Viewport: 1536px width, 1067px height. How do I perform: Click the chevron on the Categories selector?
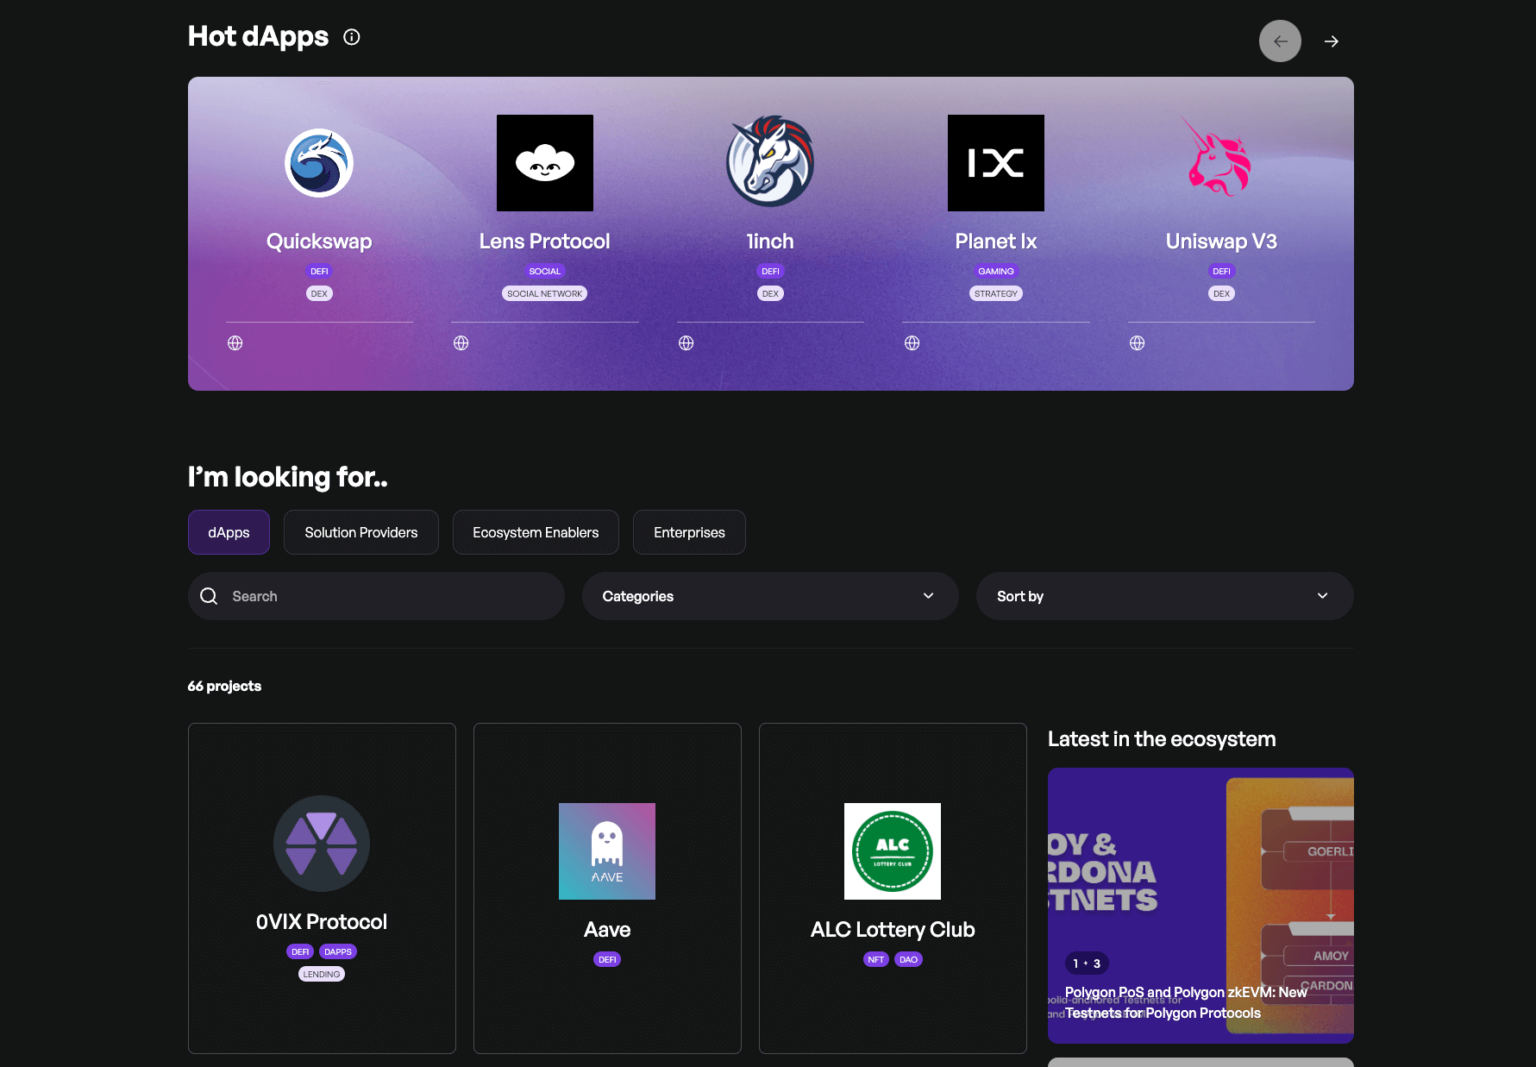pyautogui.click(x=927, y=596)
